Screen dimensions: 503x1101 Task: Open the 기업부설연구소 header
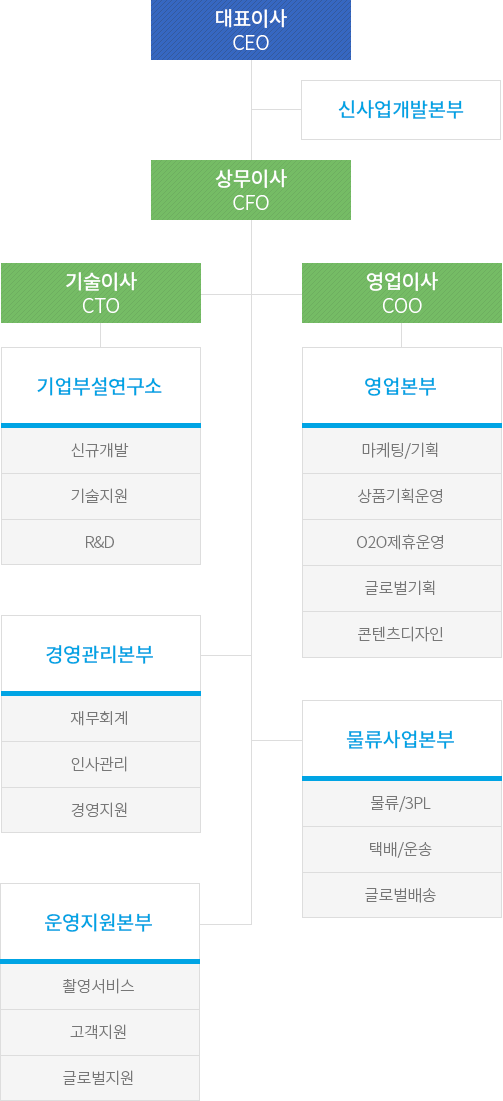tap(100, 385)
